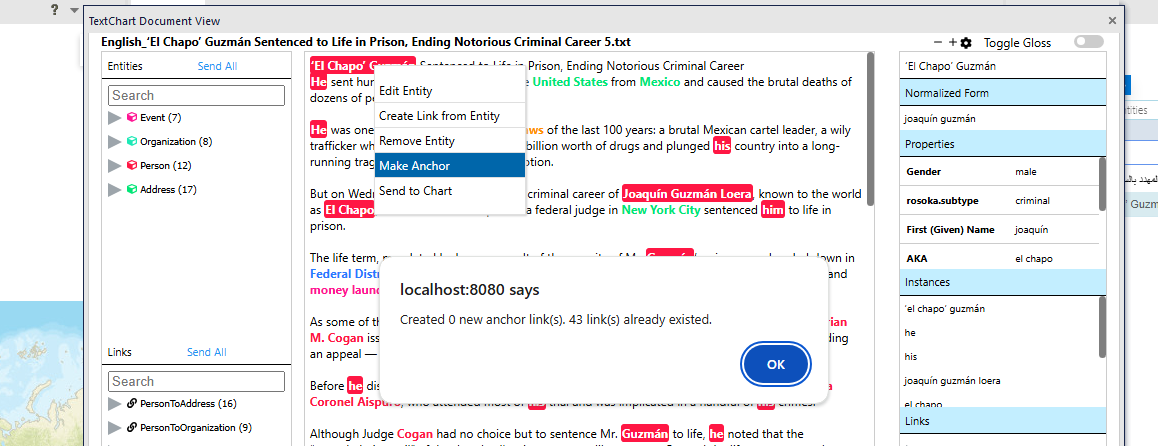1158x446 pixels.
Task: Open the help question mark icon
Action: coord(55,10)
